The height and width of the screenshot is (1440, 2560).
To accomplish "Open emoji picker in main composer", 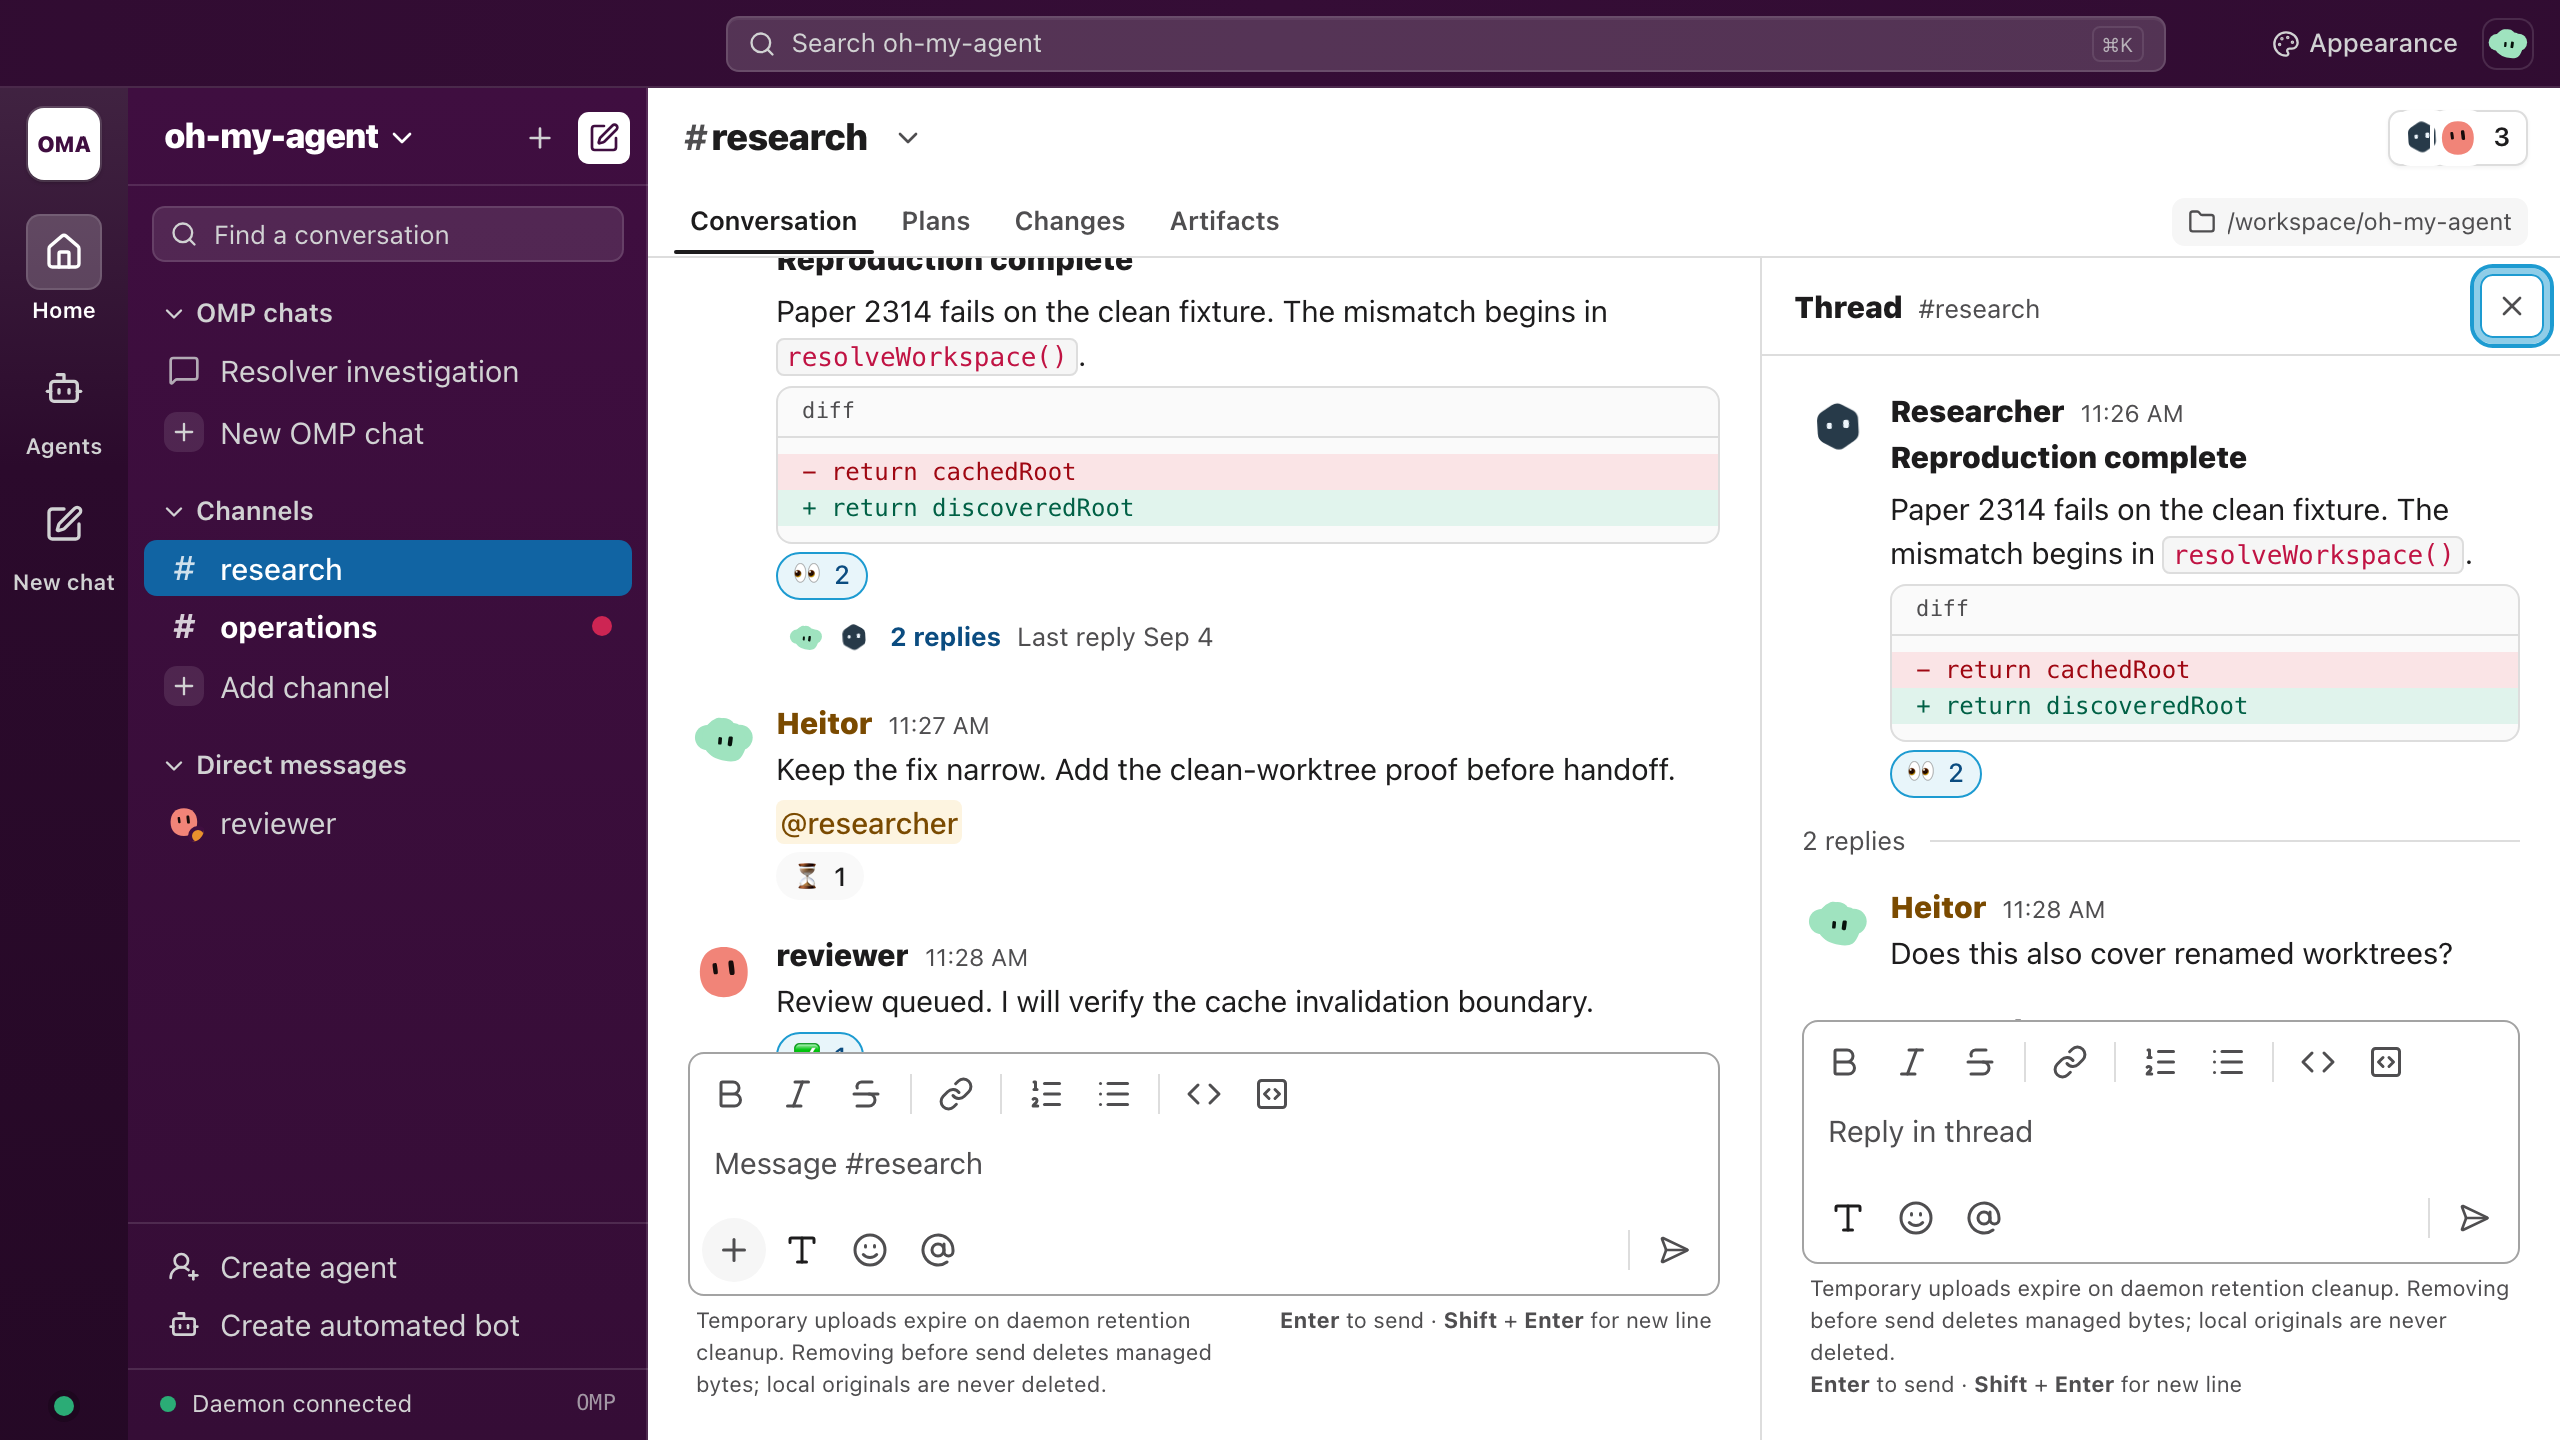I will [870, 1250].
